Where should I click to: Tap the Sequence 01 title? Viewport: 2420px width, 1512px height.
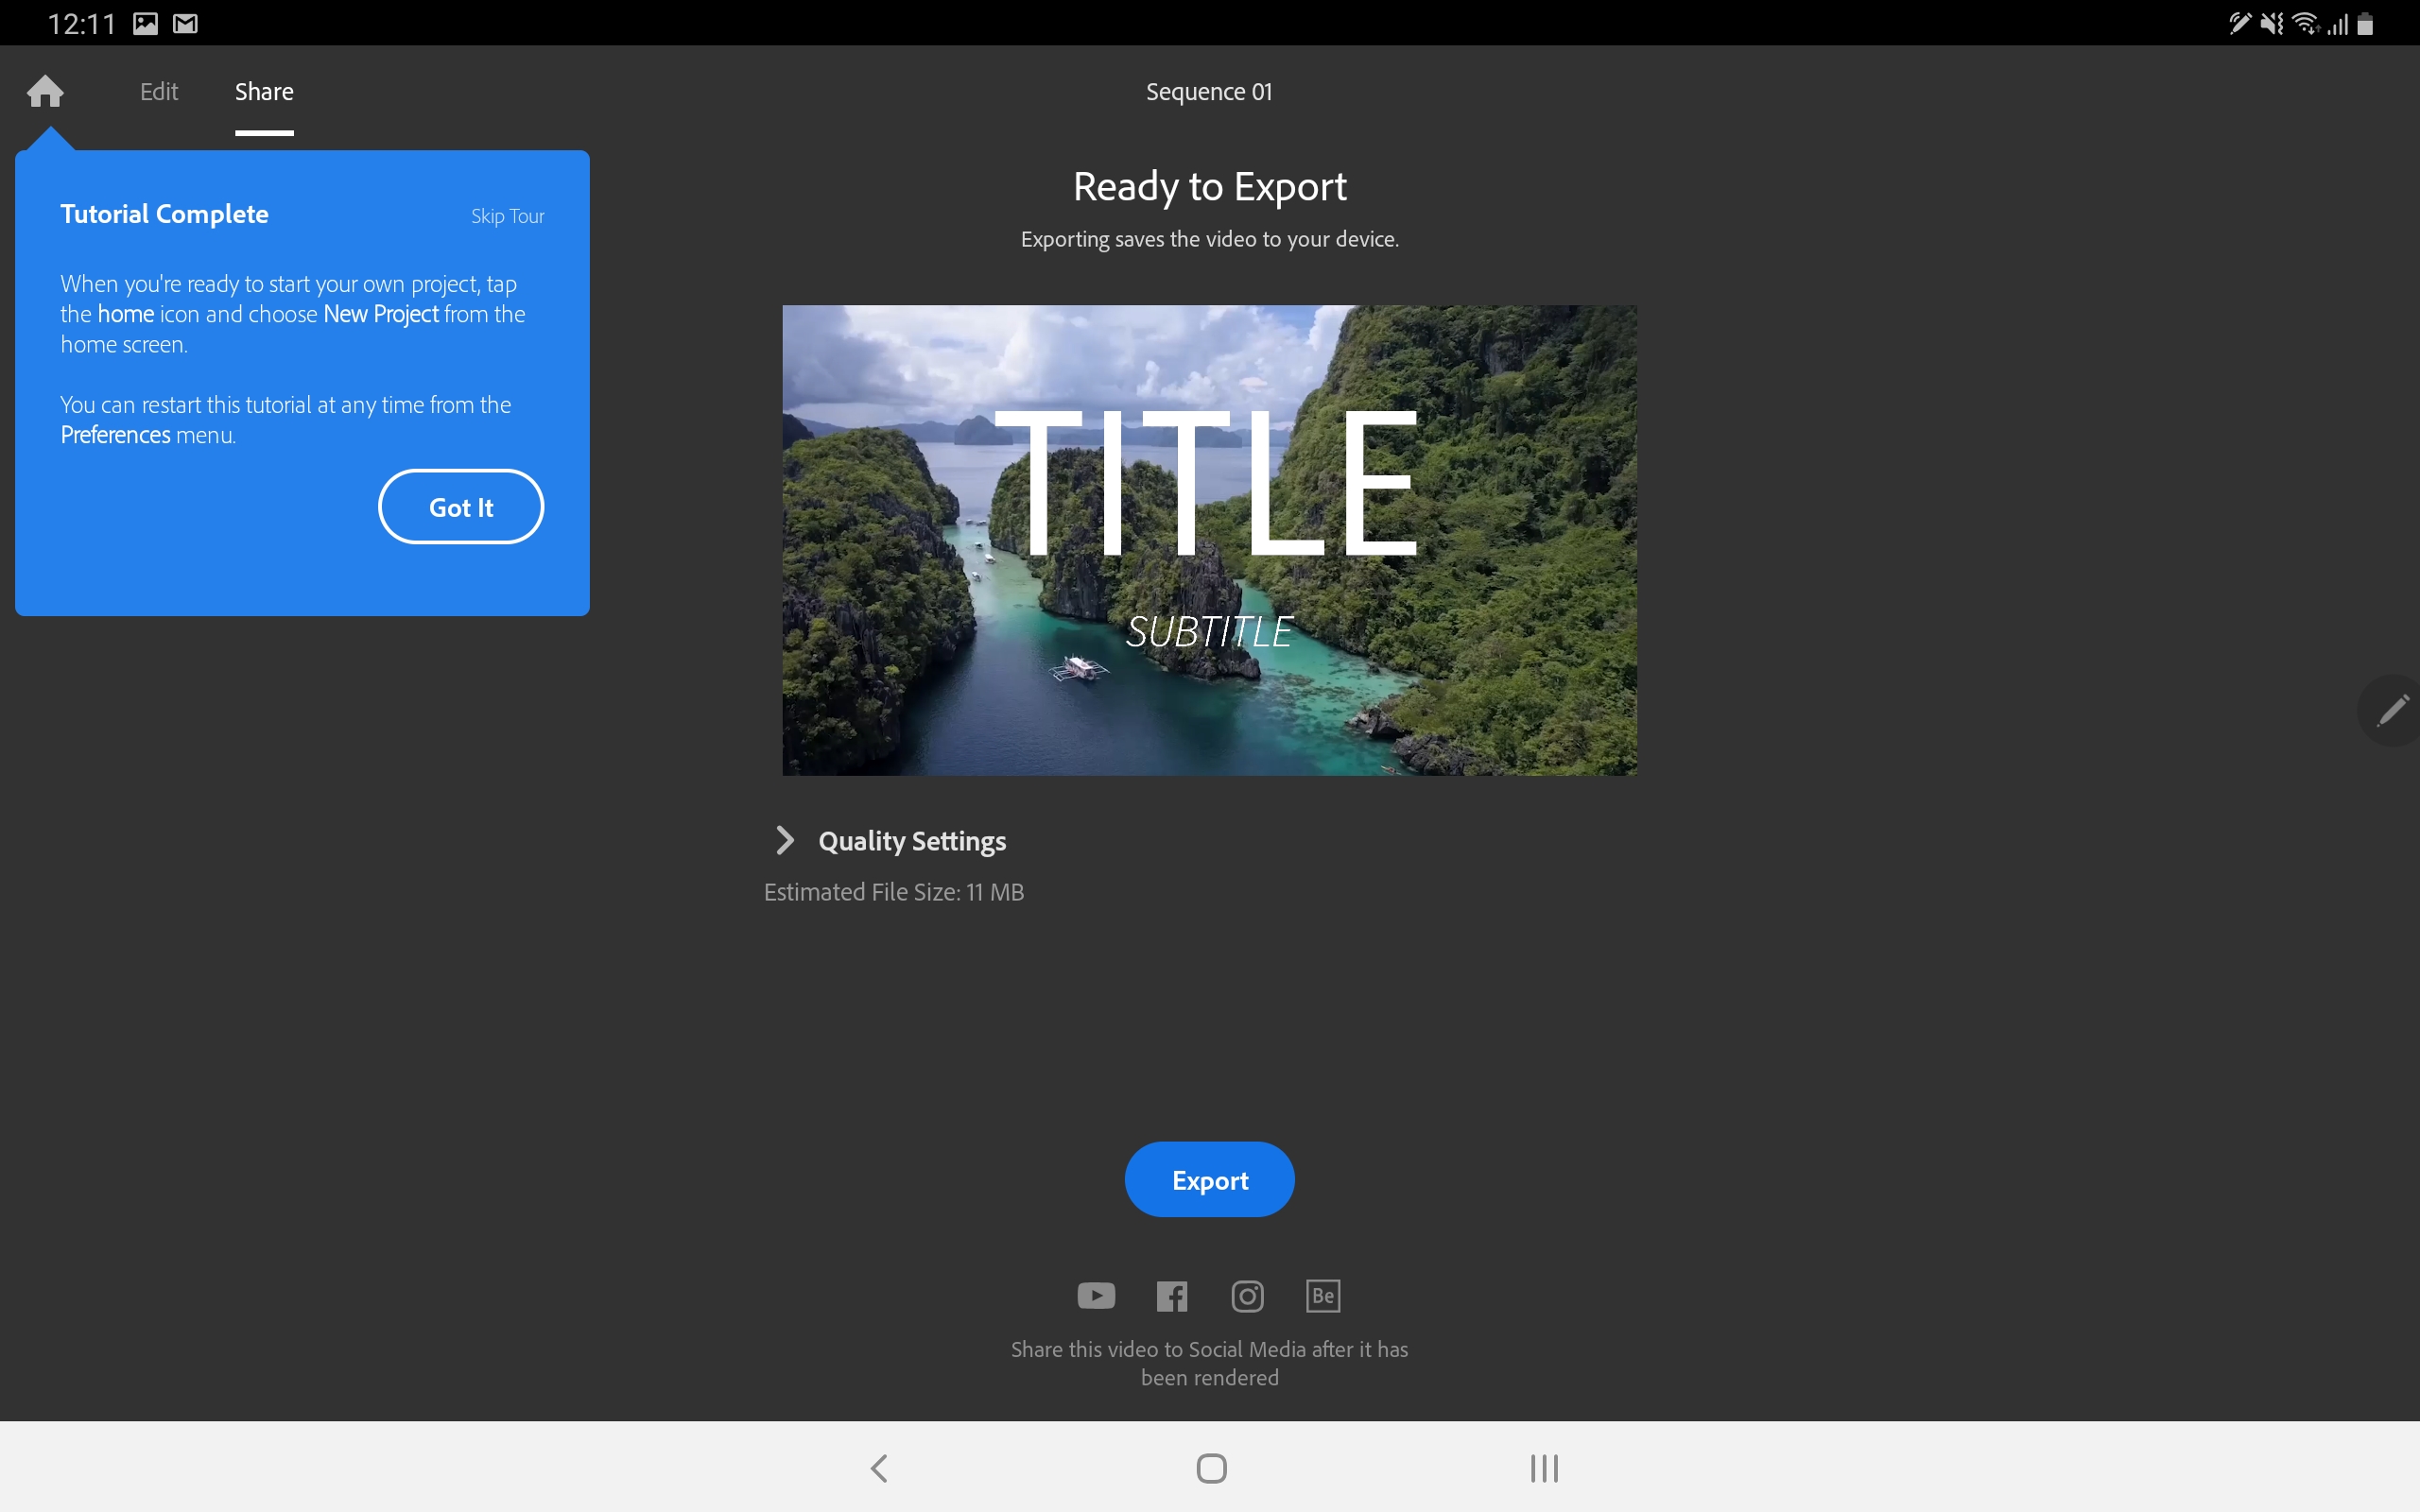click(x=1209, y=92)
